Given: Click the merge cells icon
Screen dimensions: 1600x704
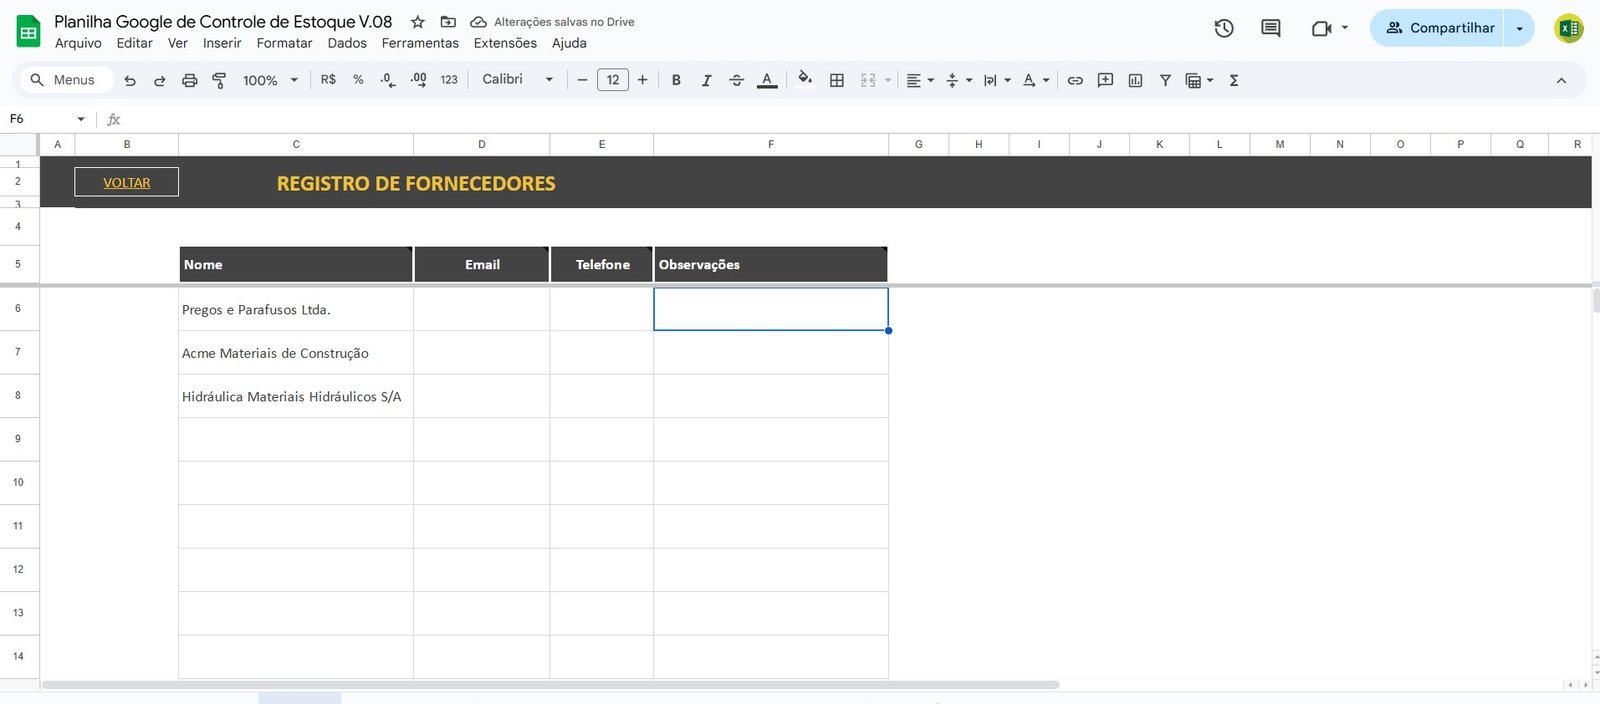Looking at the screenshot, I should (x=868, y=80).
